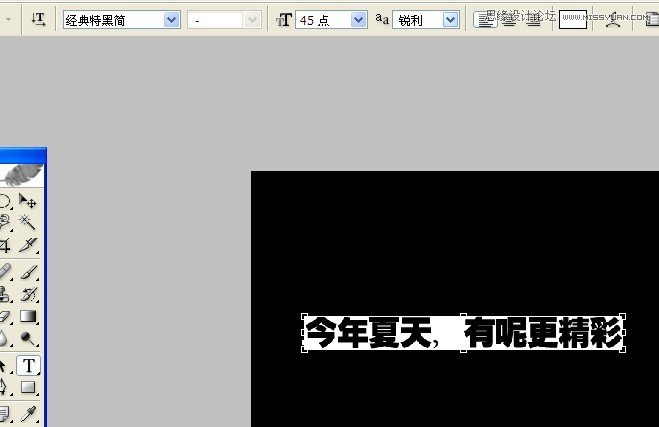The width and height of the screenshot is (659, 427).
Task: Set text alignment to right
Action: [x=533, y=19]
